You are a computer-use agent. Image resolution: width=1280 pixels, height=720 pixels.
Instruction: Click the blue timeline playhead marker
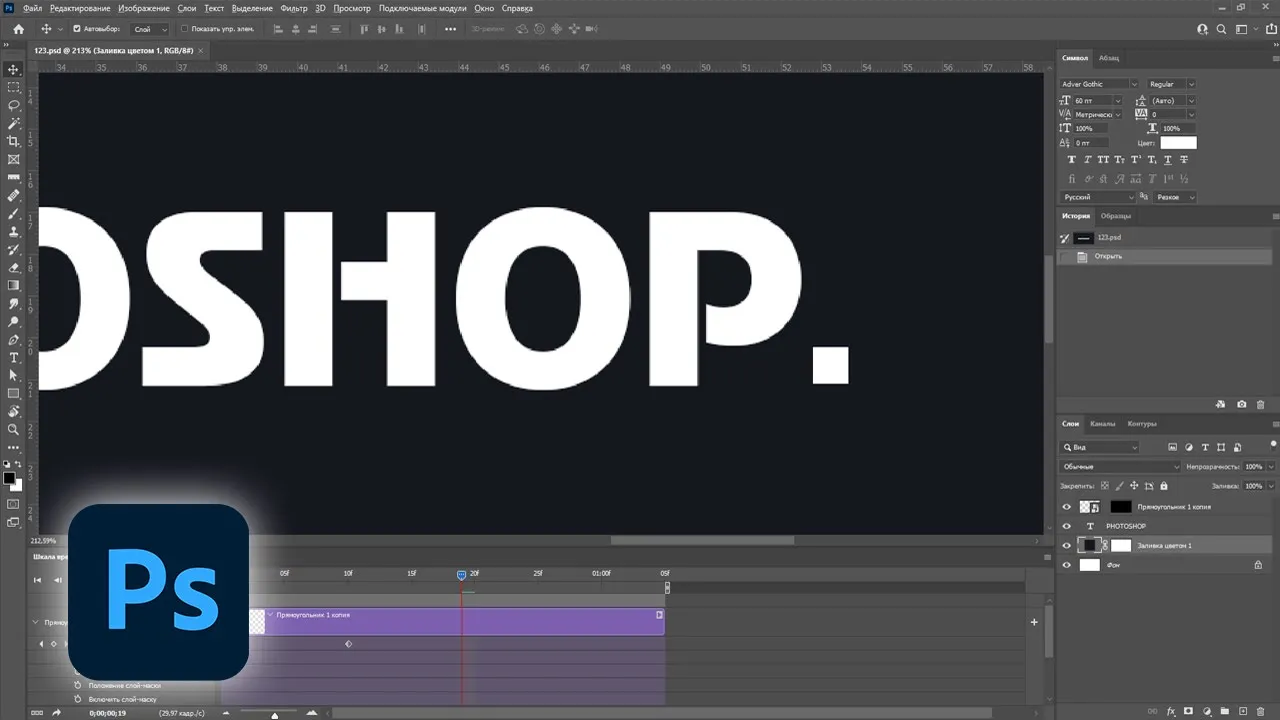tap(462, 575)
